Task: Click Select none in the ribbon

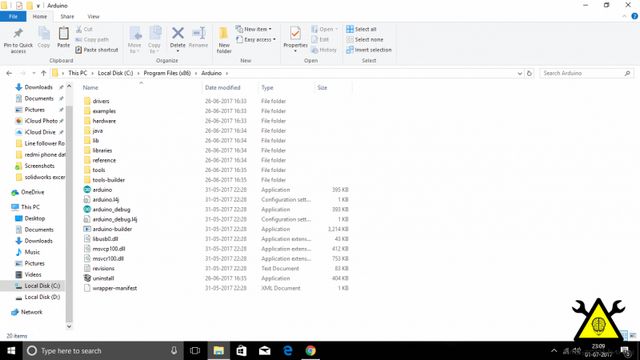Action: click(364, 40)
